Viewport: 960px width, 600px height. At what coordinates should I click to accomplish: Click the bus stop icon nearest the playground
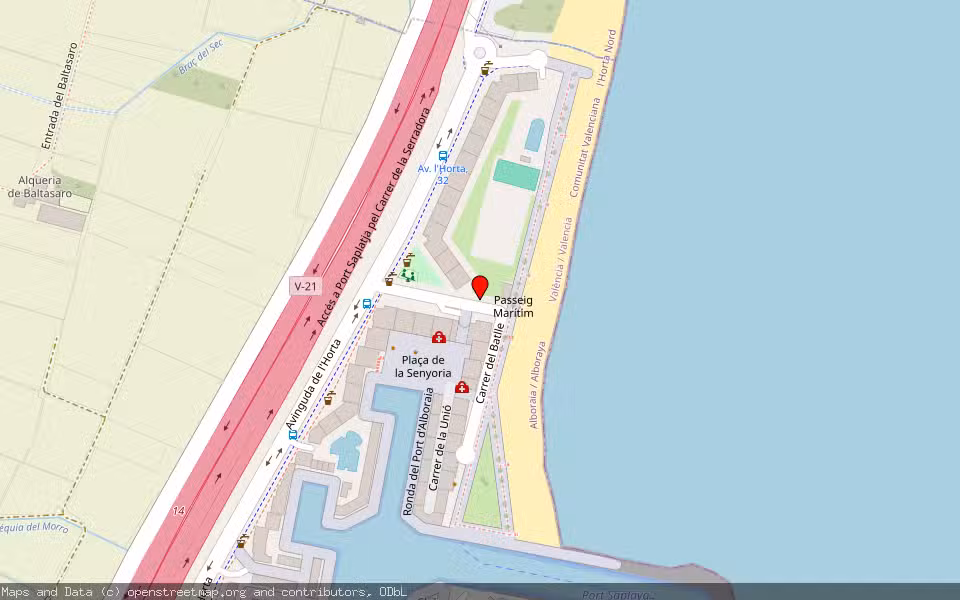(x=367, y=304)
